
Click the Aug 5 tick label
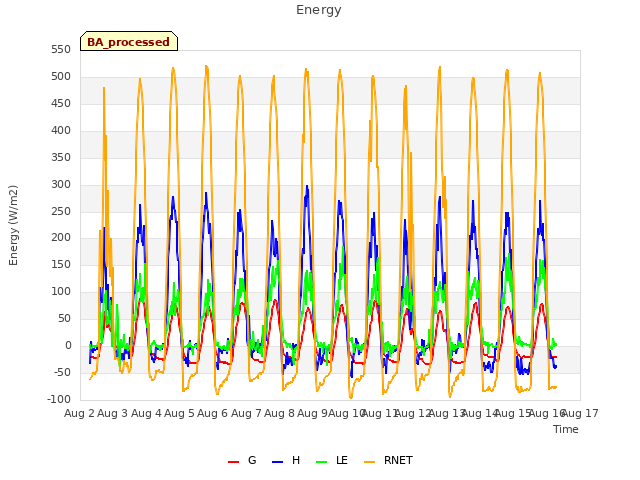[180, 413]
